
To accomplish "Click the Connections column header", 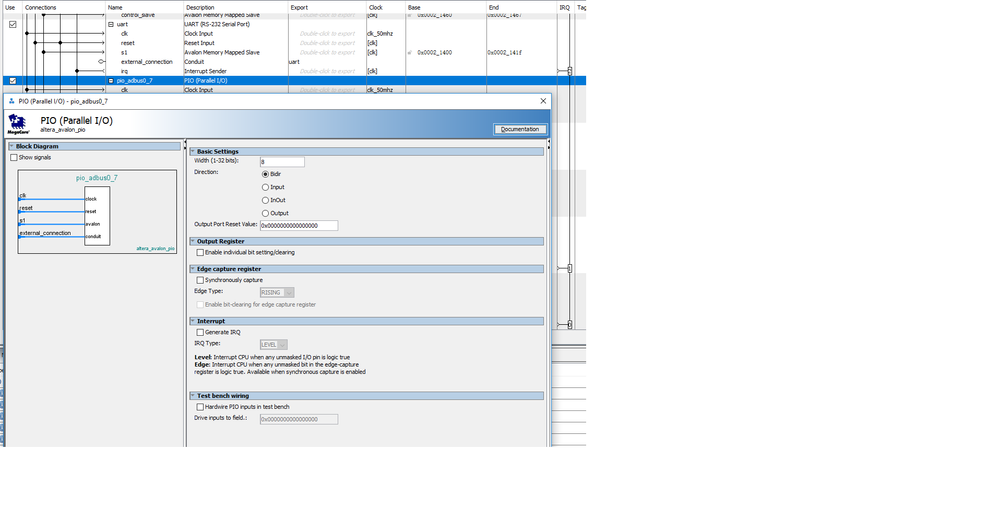I will [x=41, y=8].
